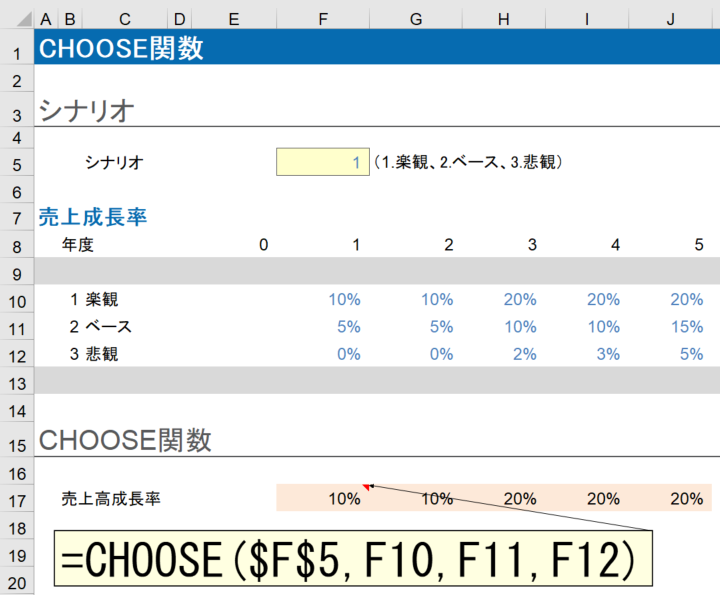720x595 pixels.
Task: Click the scenario legend text beside input
Action: (x=468, y=162)
